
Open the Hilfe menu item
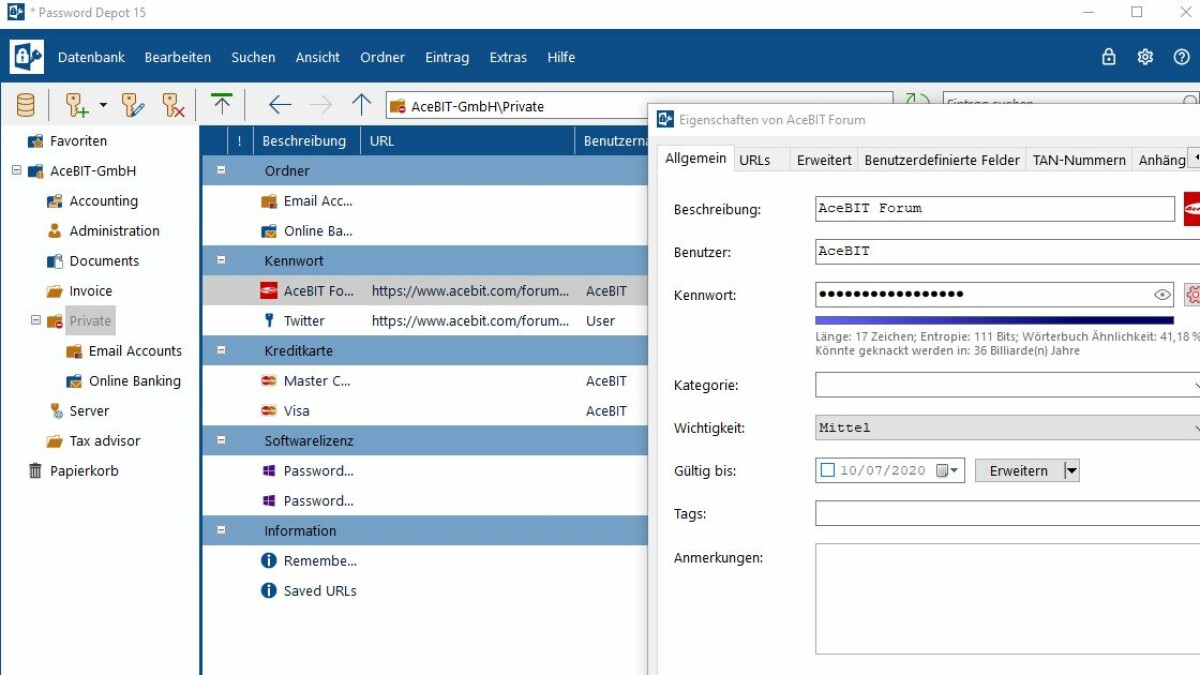point(561,57)
